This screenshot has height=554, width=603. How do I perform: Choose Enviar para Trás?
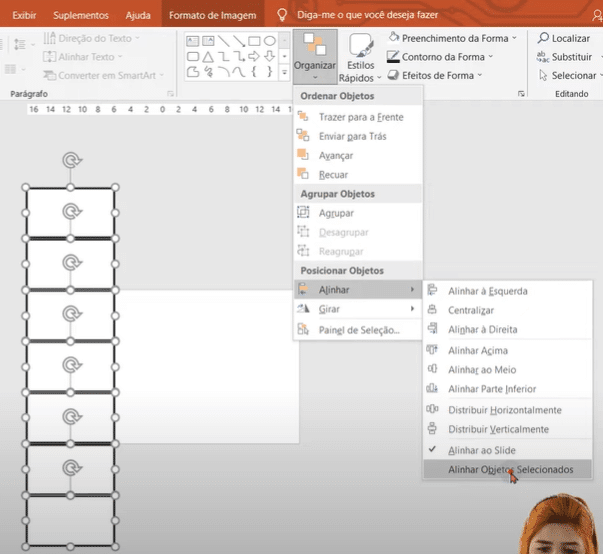tap(358, 136)
